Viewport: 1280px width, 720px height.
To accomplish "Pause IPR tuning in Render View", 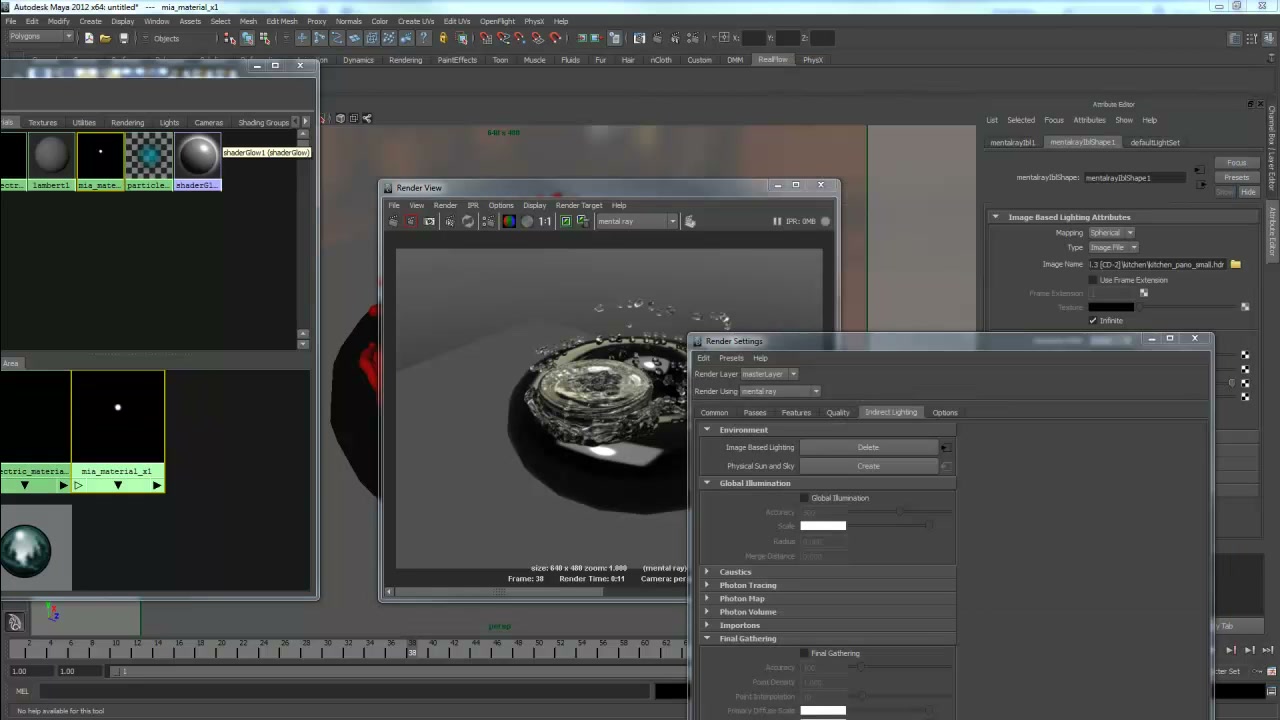I will (777, 221).
